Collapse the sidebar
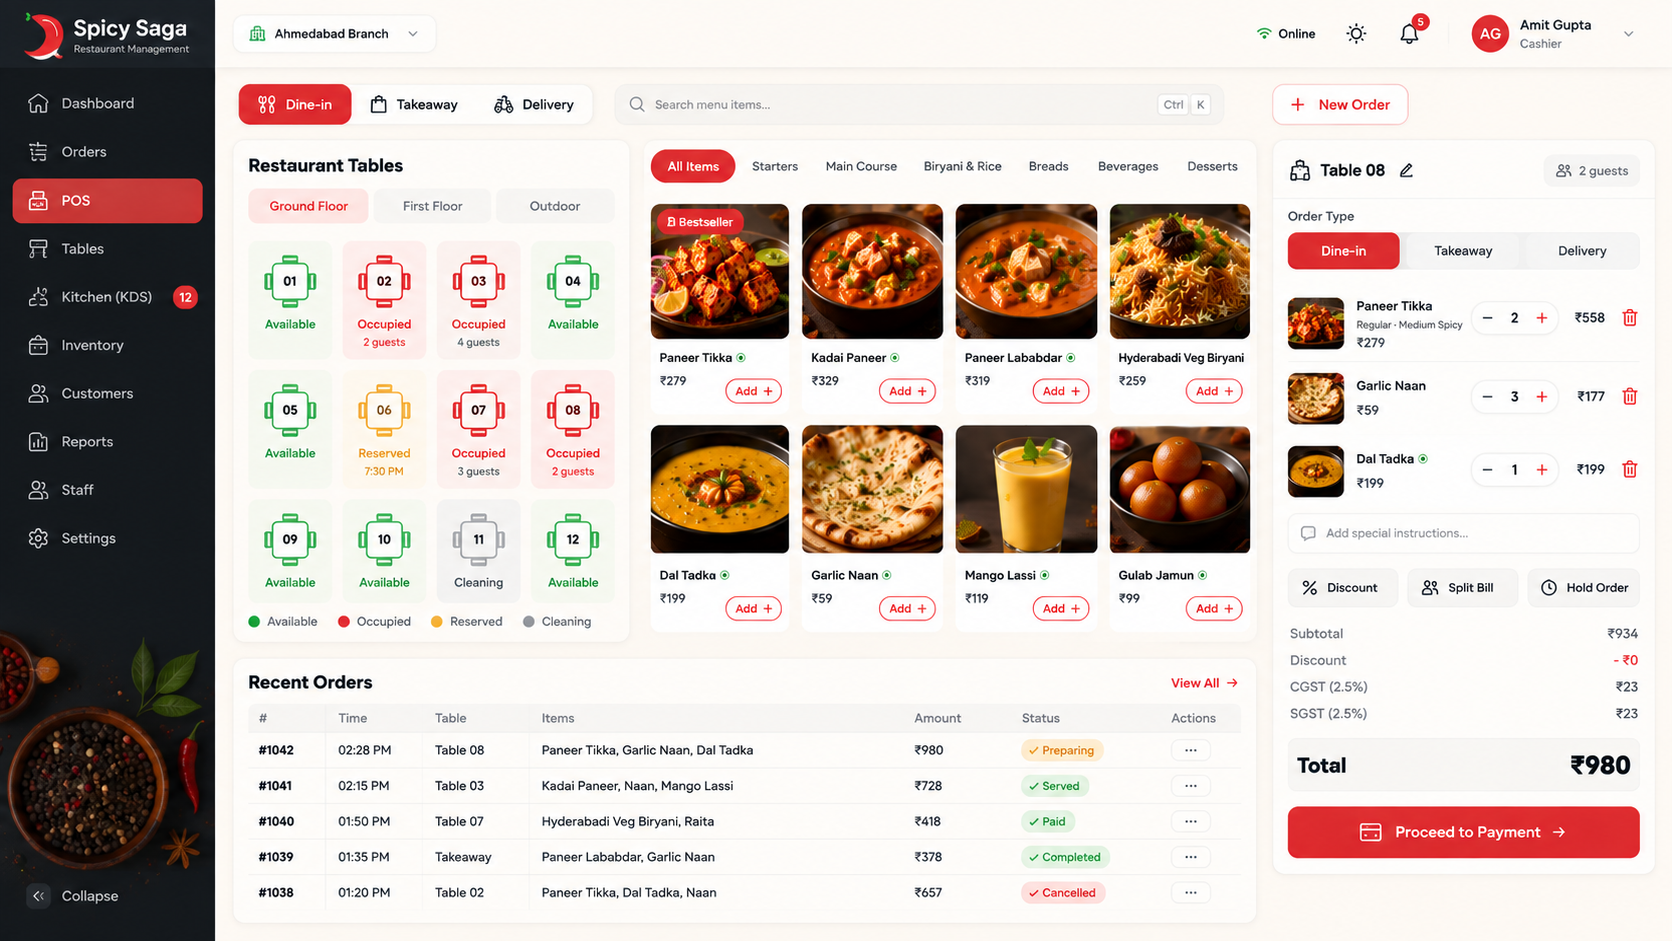The height and width of the screenshot is (941, 1672). (x=73, y=896)
